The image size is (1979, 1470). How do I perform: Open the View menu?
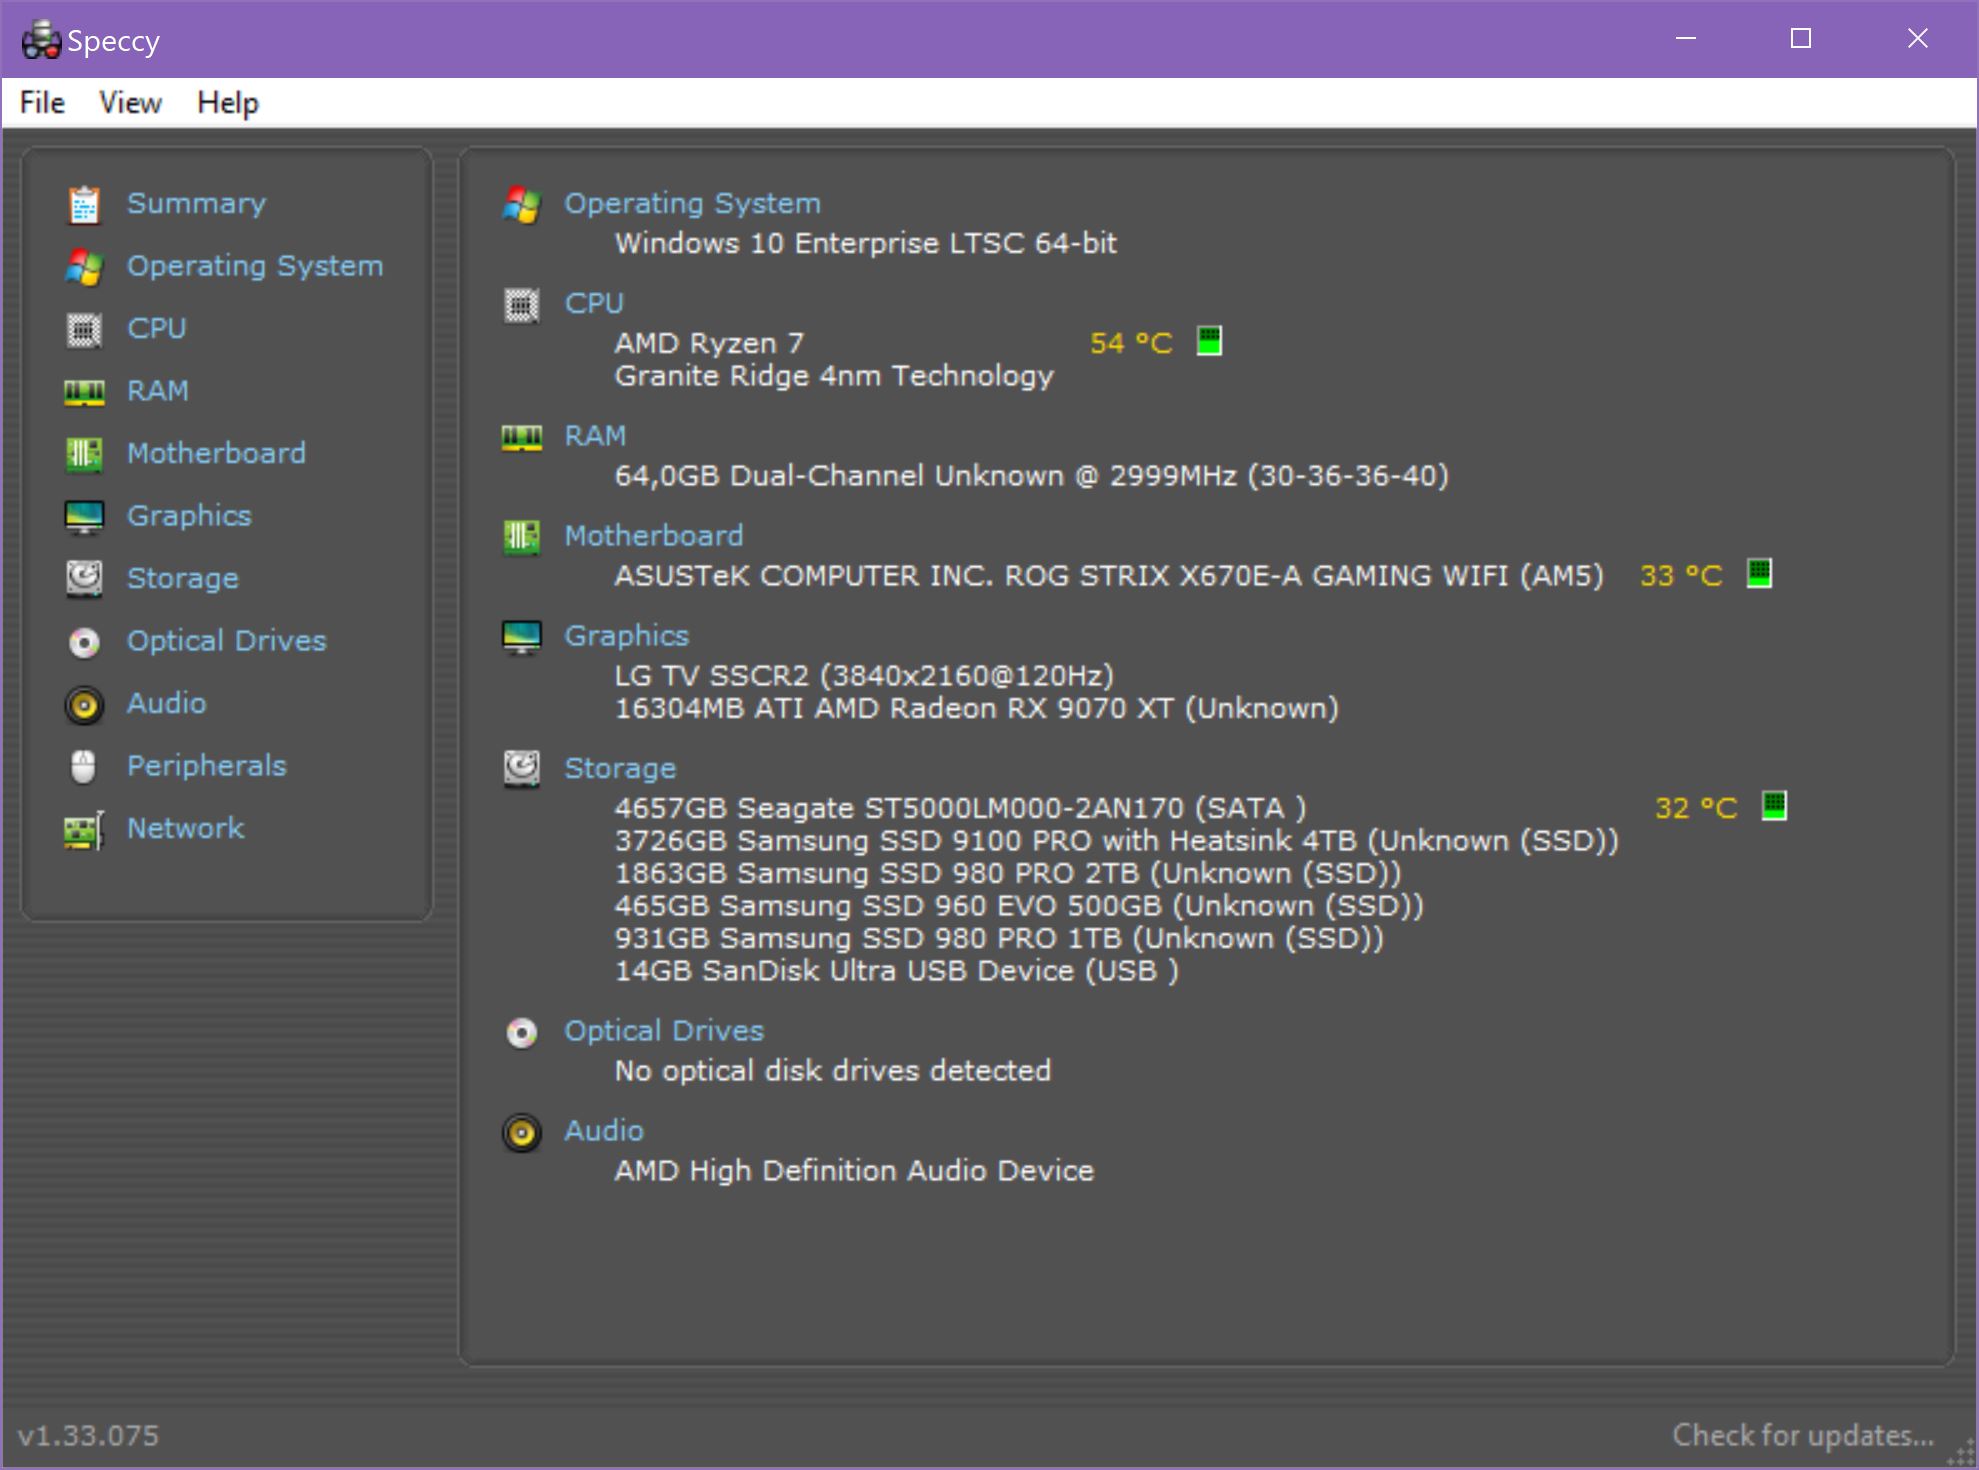point(130,103)
